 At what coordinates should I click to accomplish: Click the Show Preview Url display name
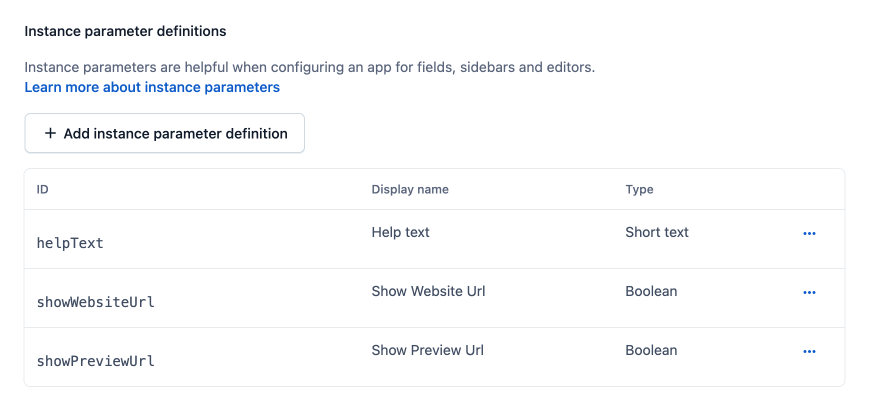point(426,350)
